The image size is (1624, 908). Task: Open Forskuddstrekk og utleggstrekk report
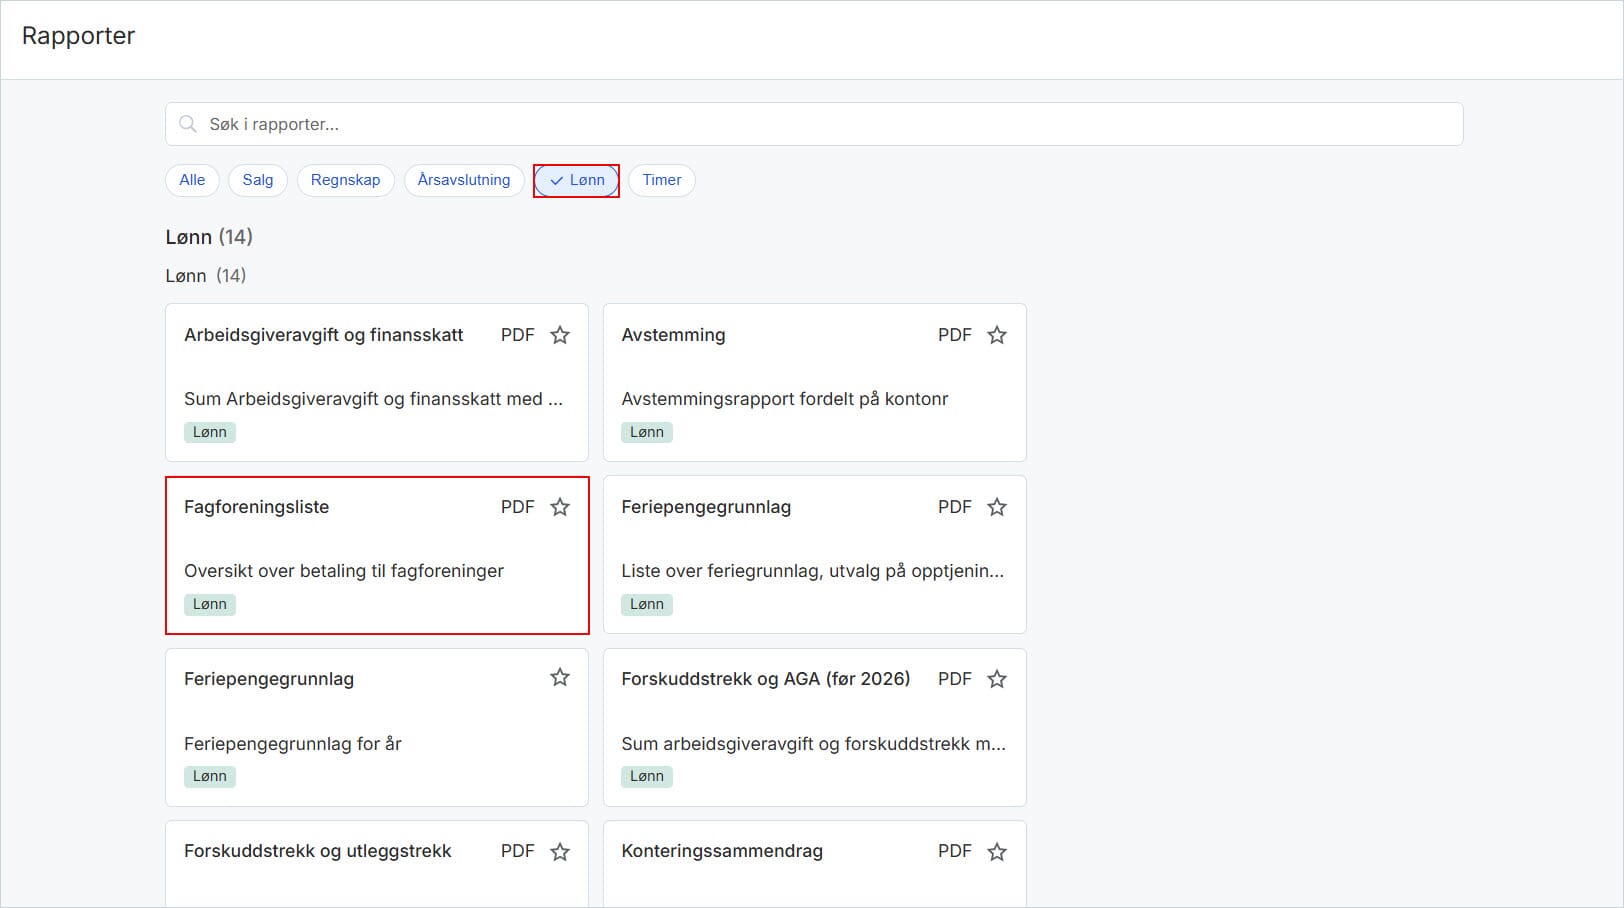(x=377, y=864)
